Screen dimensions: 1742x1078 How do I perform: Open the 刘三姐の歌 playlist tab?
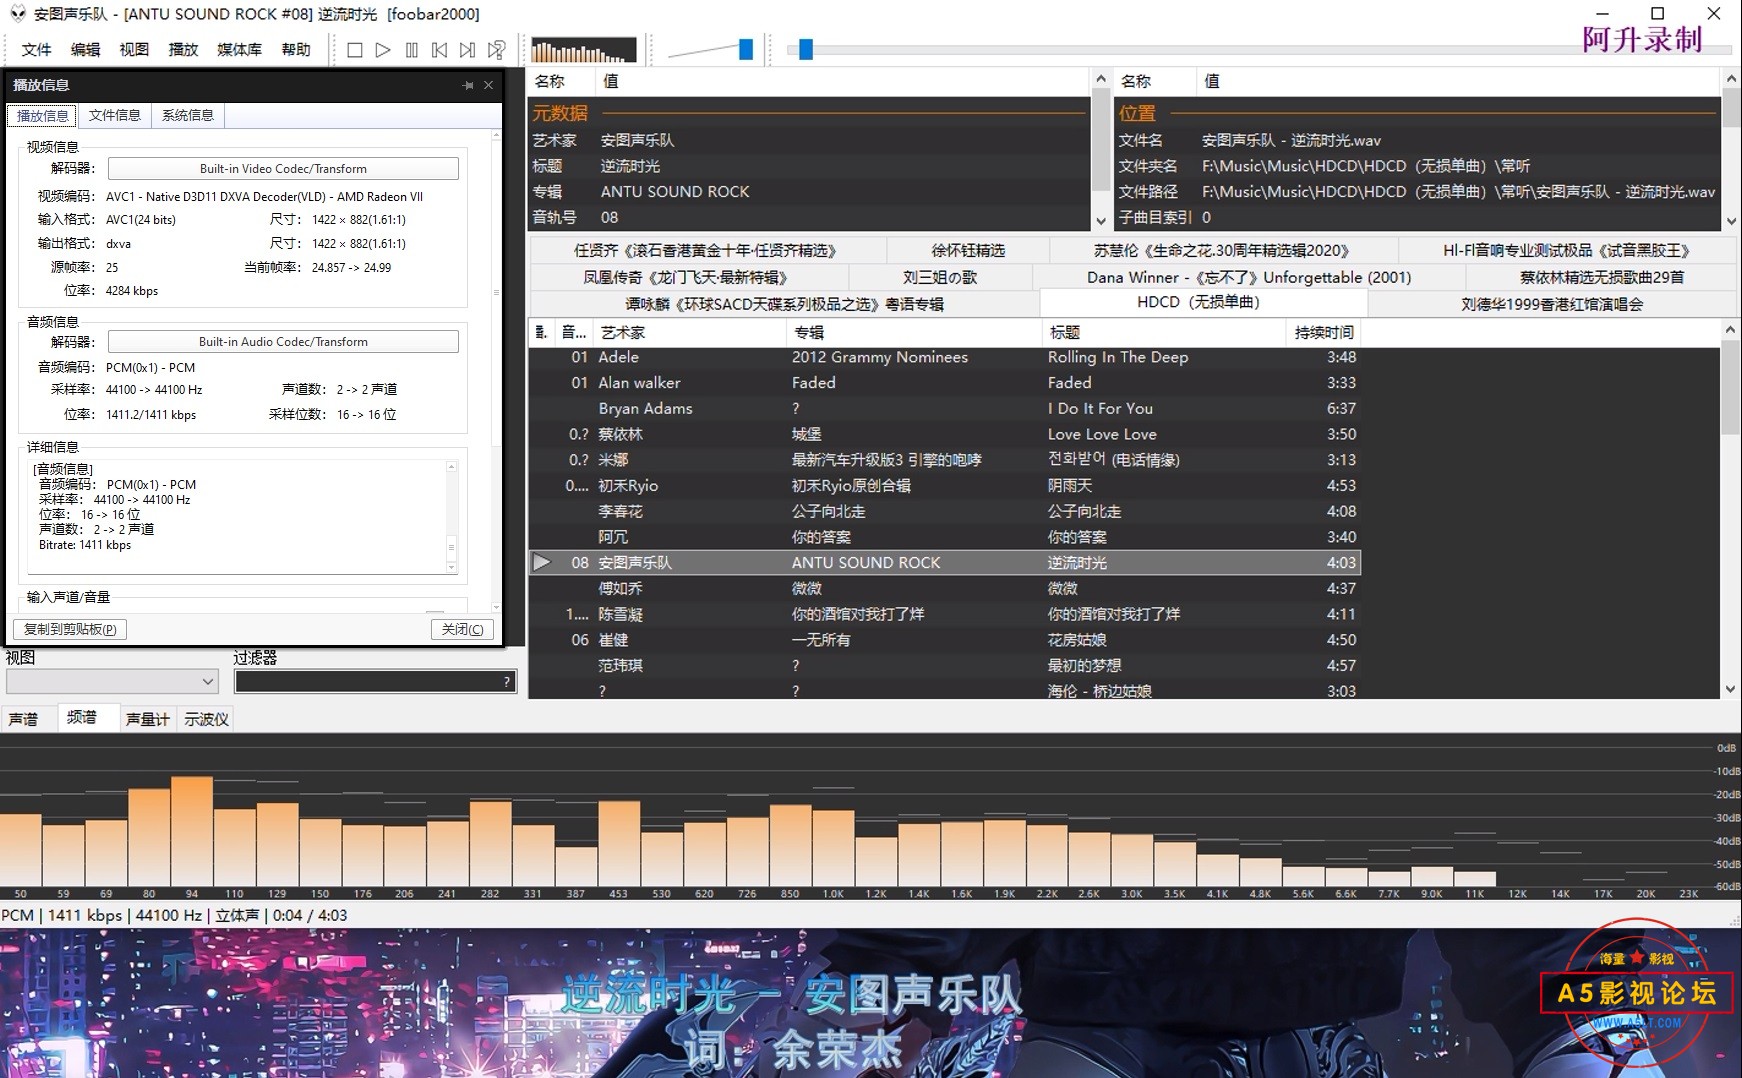(939, 278)
